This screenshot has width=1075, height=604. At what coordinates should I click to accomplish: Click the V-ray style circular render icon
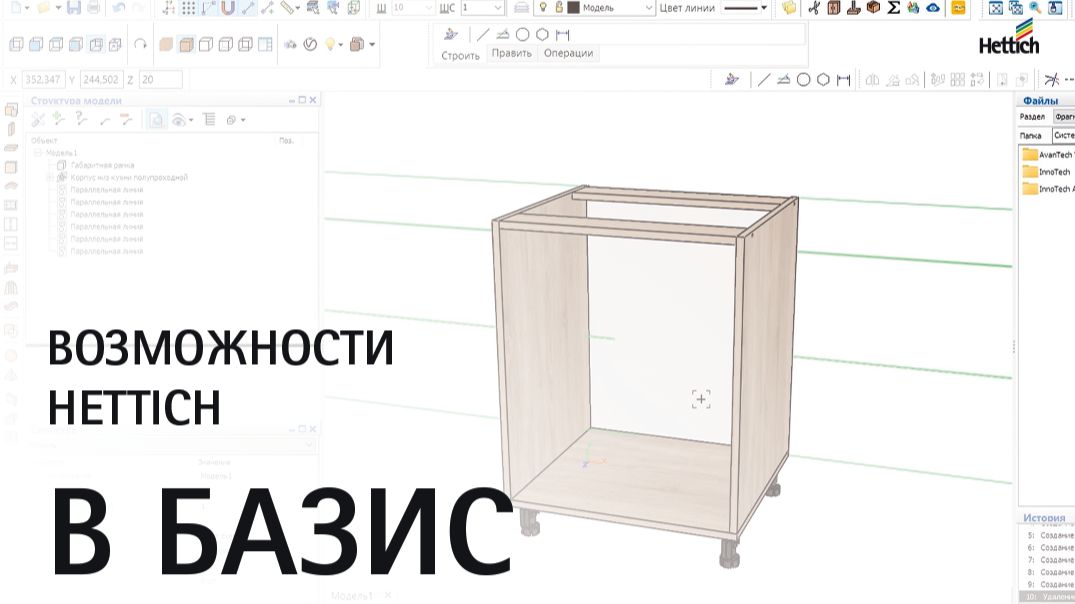point(311,45)
